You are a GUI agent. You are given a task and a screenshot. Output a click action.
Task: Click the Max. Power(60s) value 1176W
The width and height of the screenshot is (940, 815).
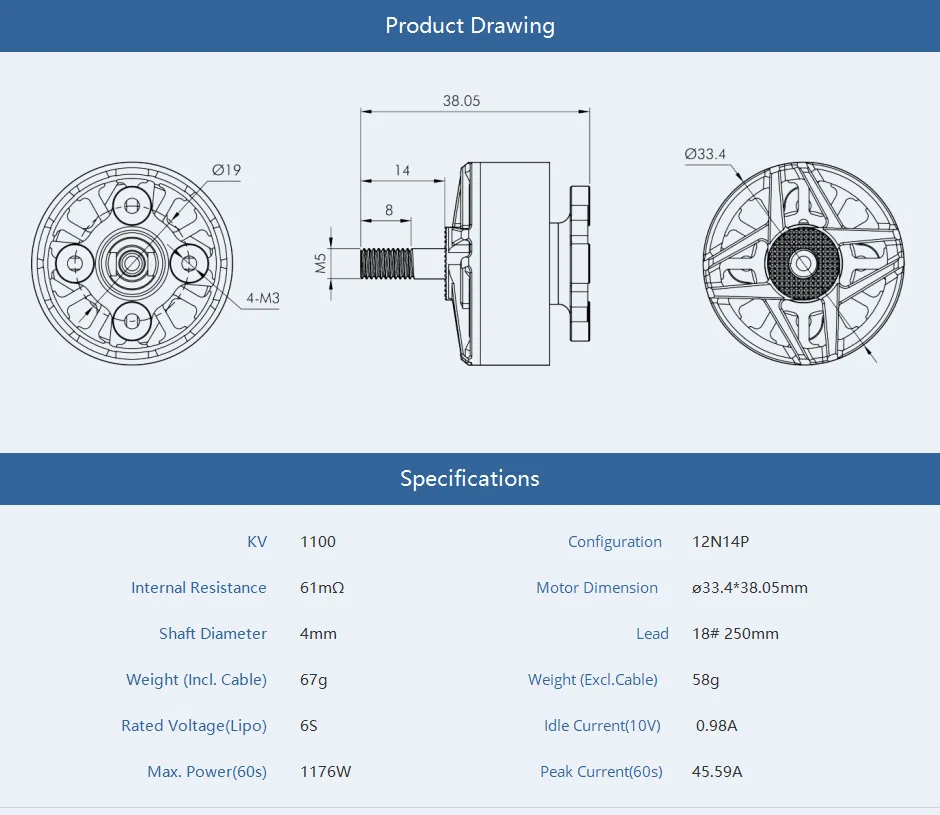click(326, 772)
